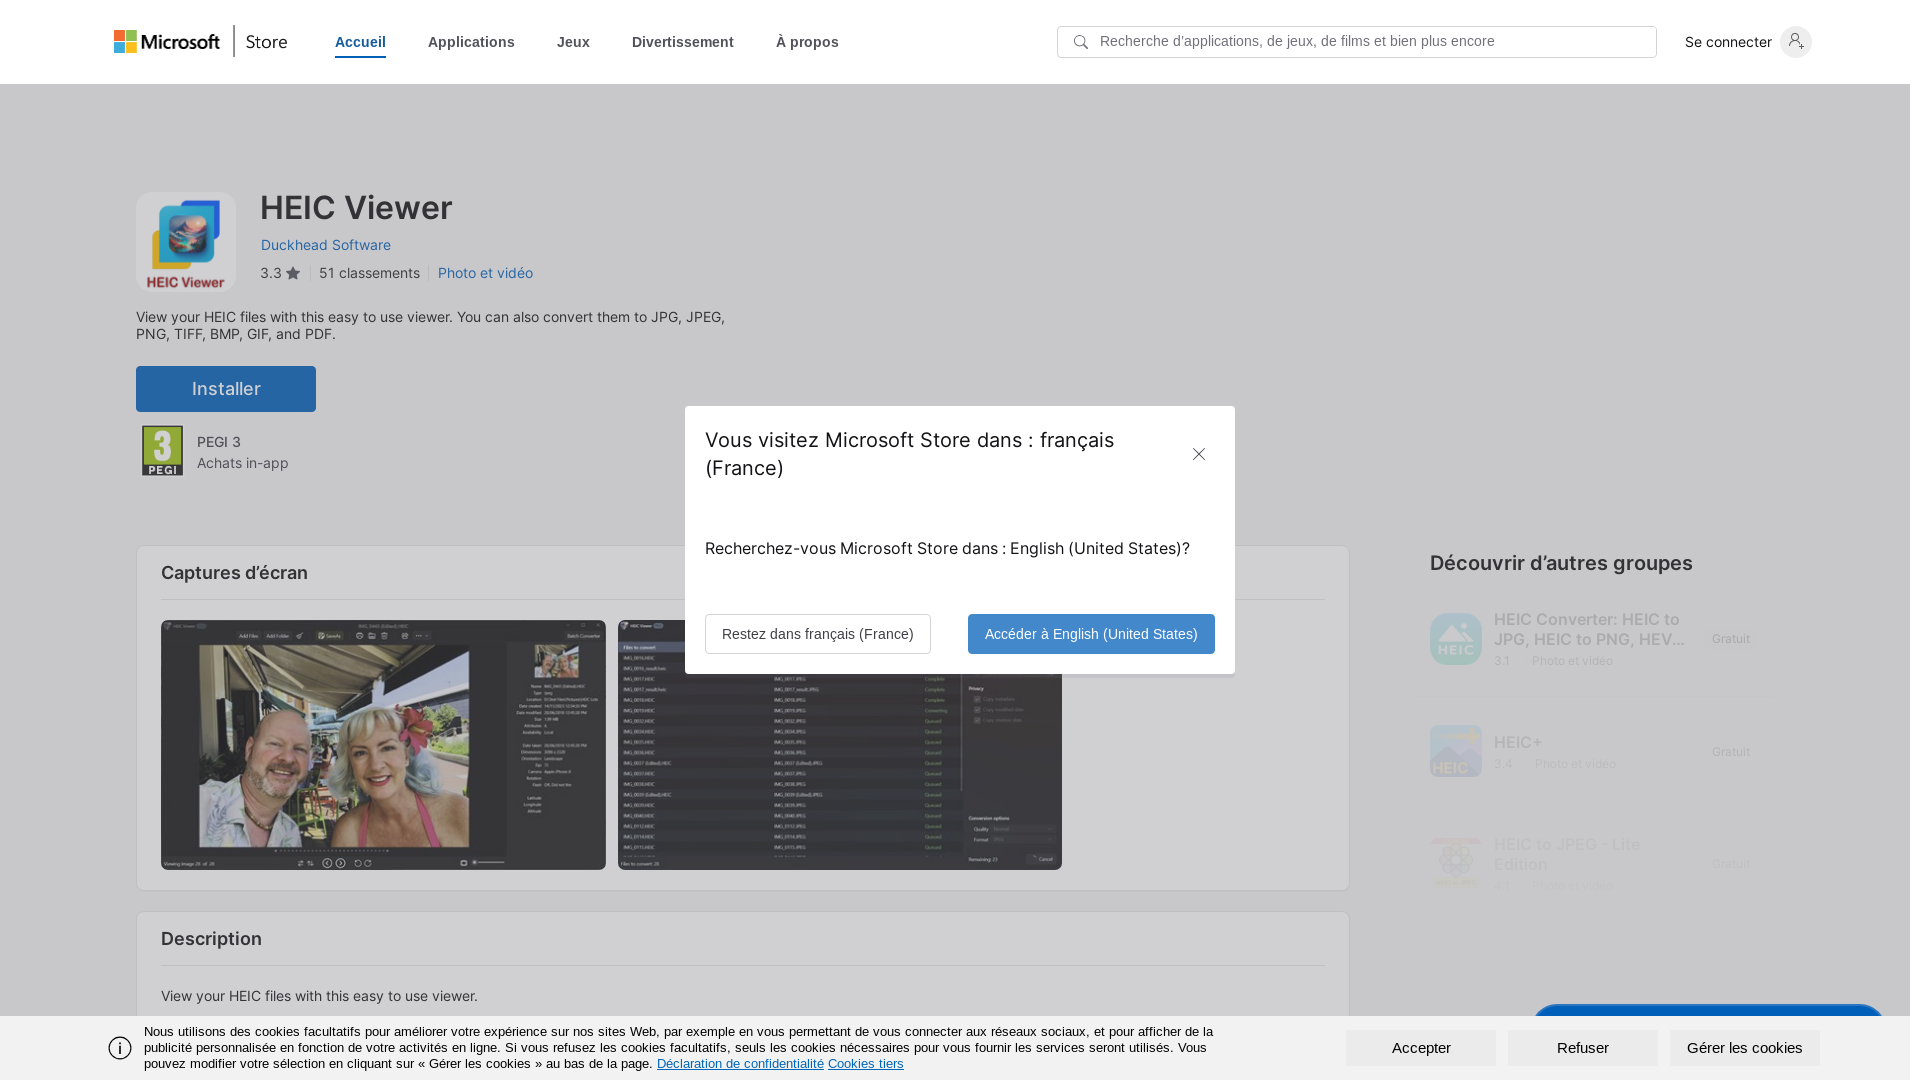The image size is (1920, 1080).
Task: Click the Captures d'écran heading
Action: pyautogui.click(x=234, y=573)
